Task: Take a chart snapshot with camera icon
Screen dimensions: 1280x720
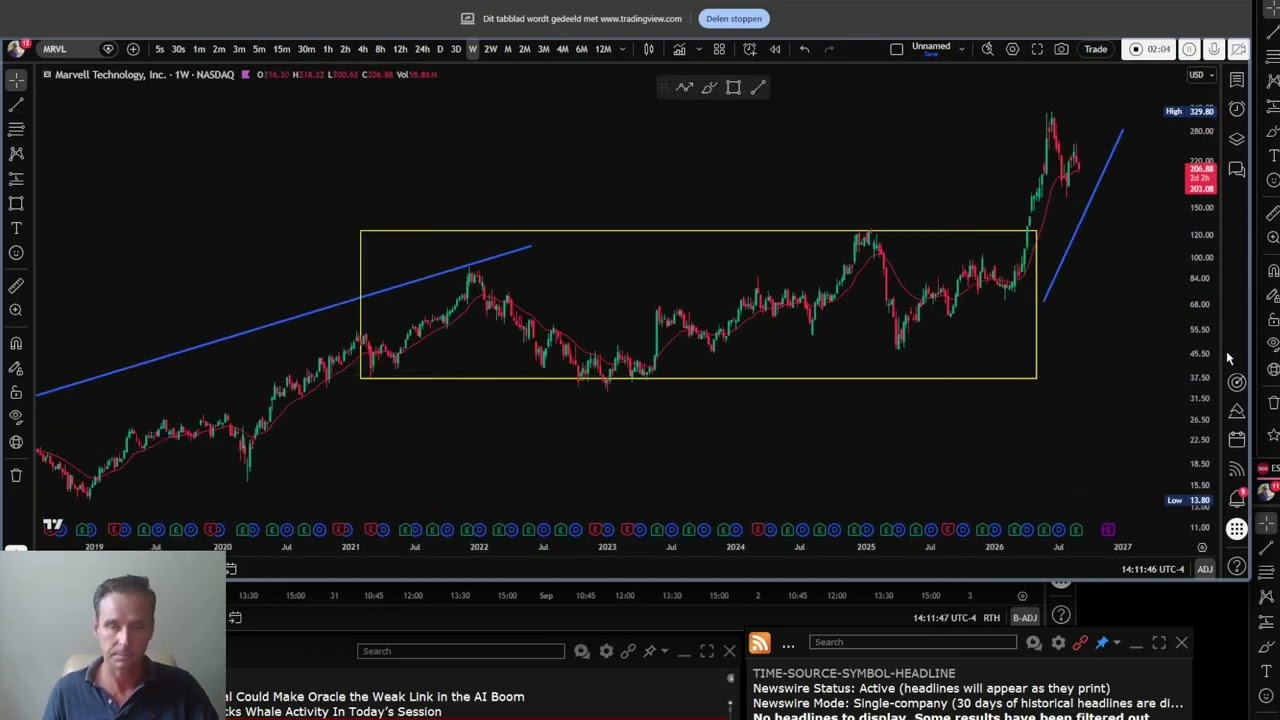Action: pos(1061,49)
